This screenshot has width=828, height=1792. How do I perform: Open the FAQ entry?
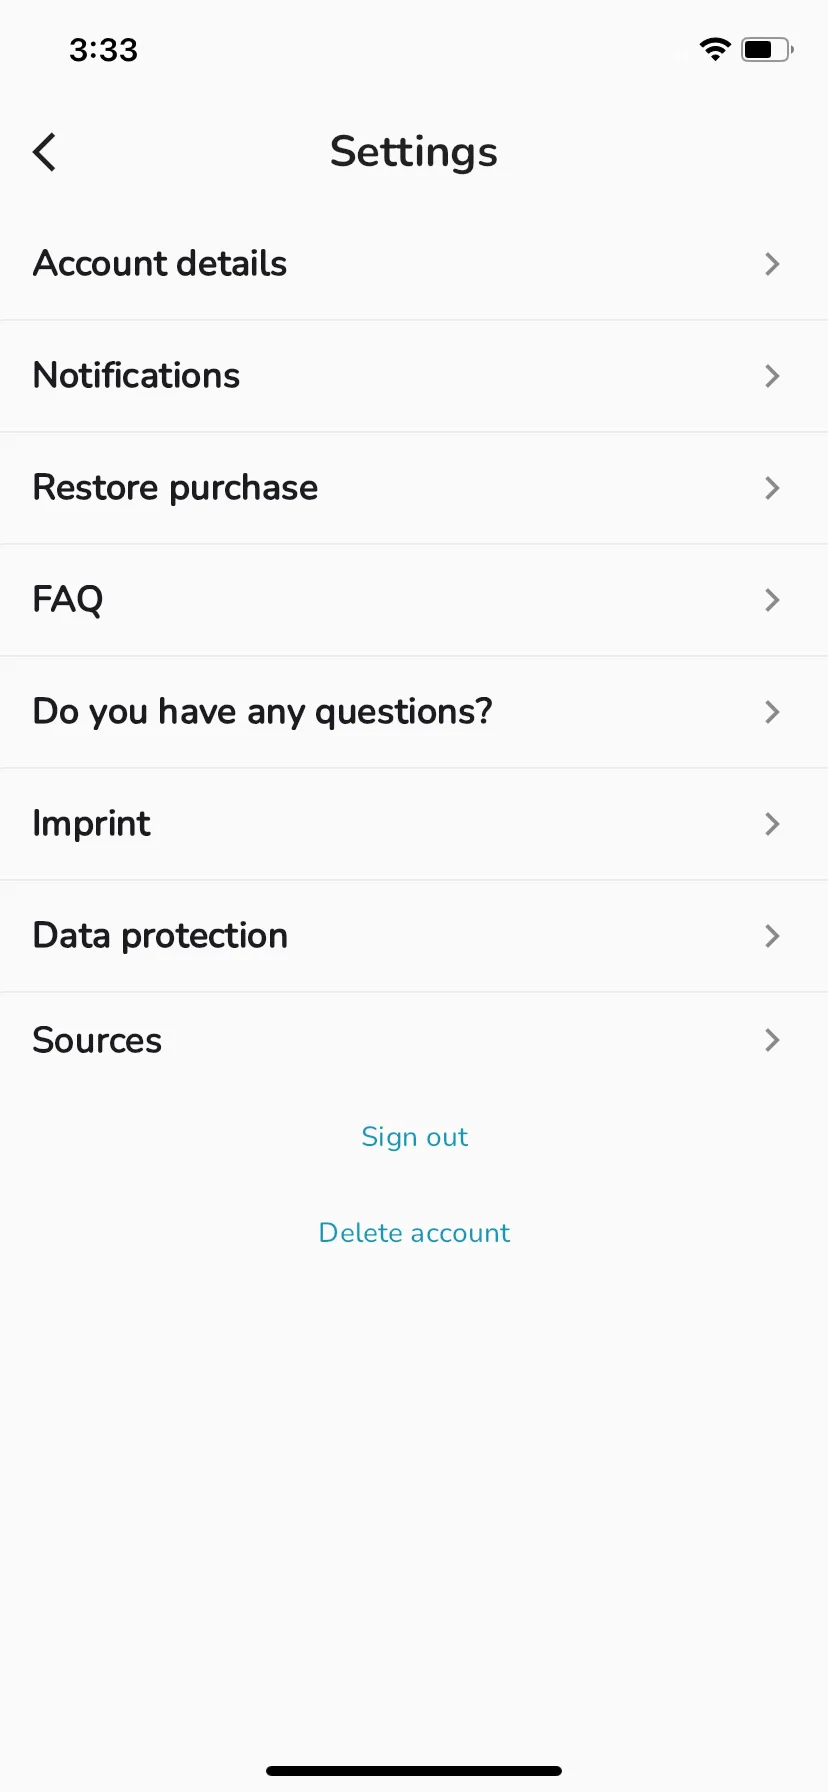[414, 600]
